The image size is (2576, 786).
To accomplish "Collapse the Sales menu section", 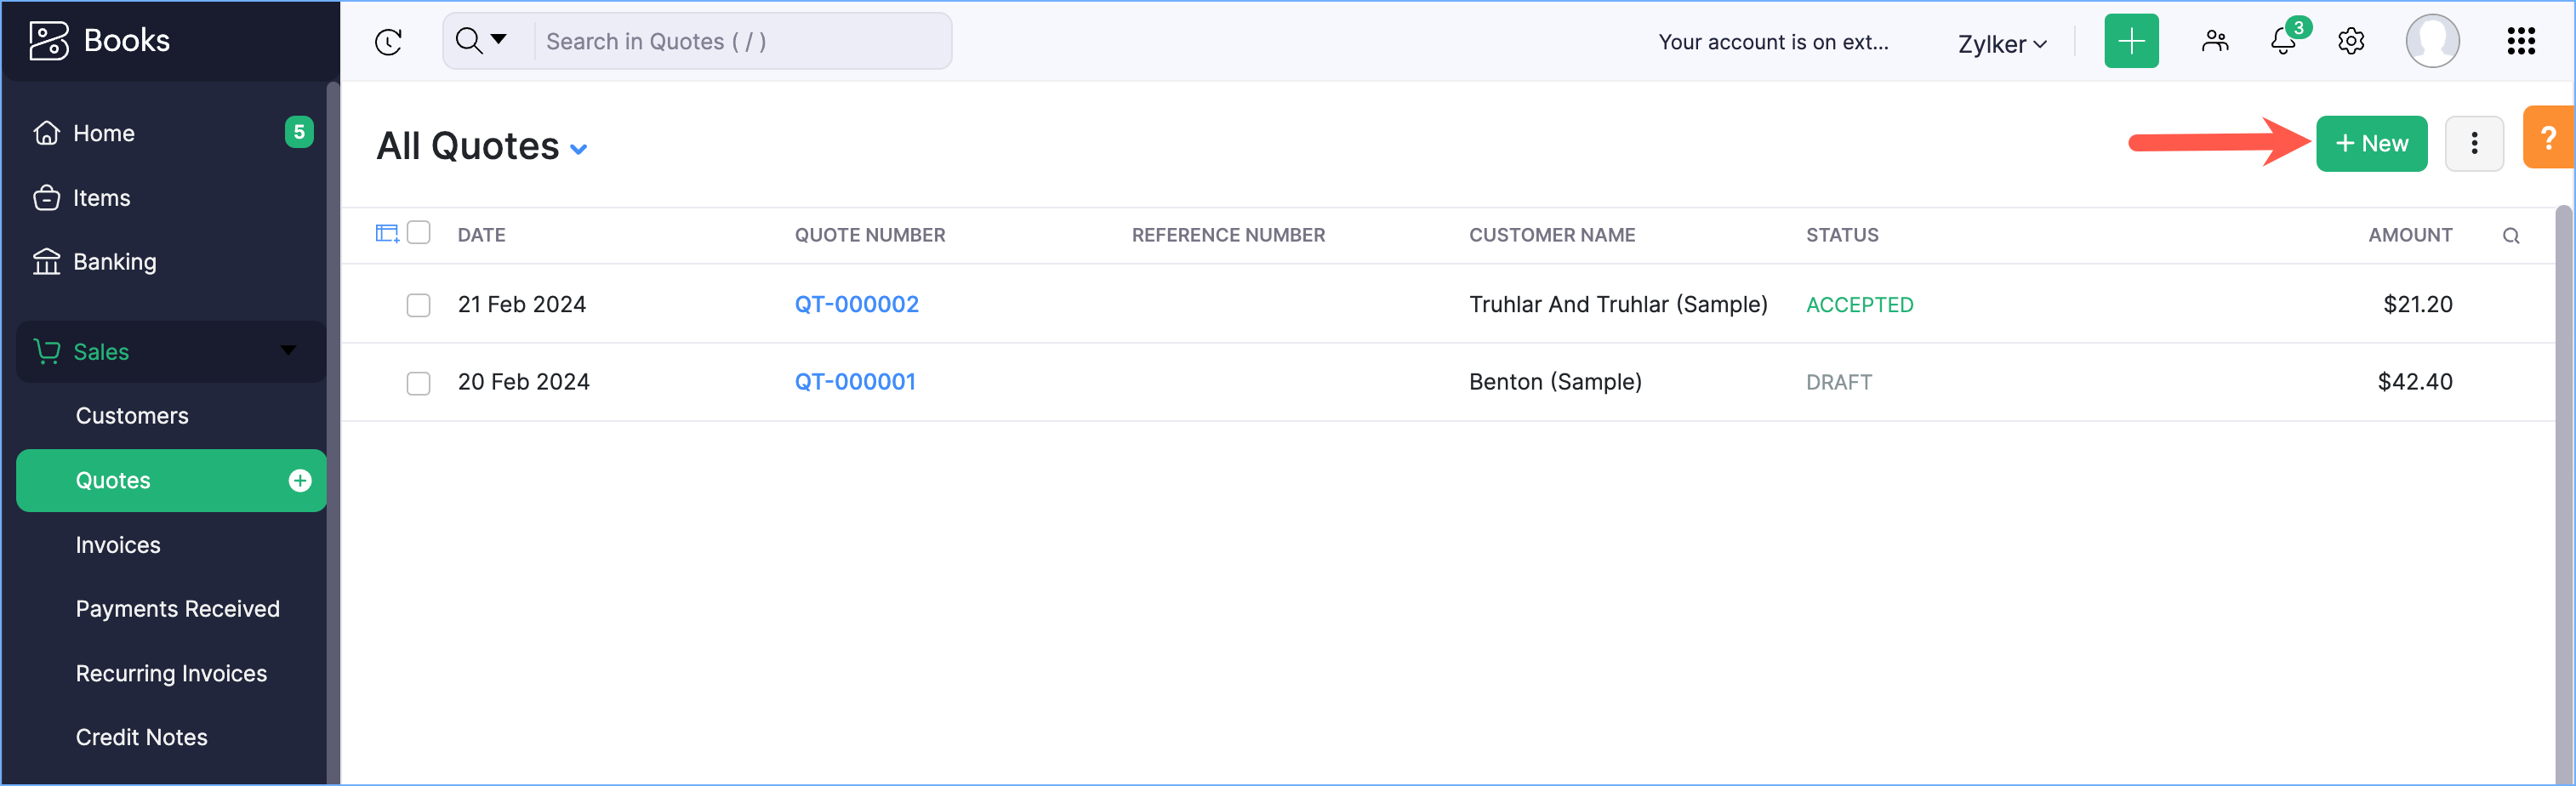I will click(x=288, y=351).
